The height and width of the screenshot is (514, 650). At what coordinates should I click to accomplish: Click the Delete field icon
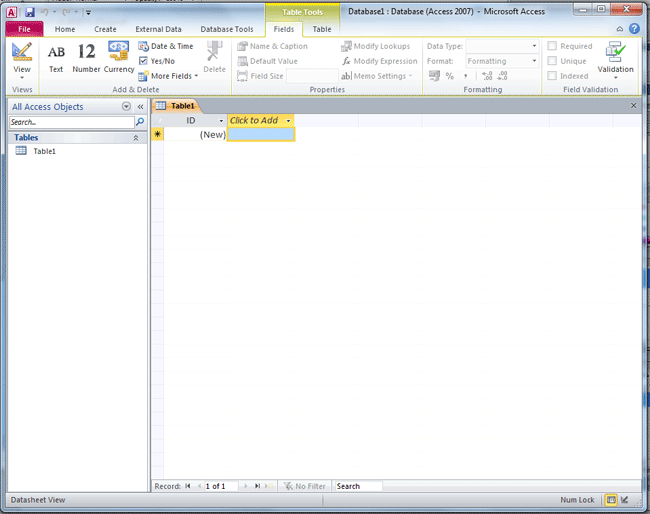(214, 57)
